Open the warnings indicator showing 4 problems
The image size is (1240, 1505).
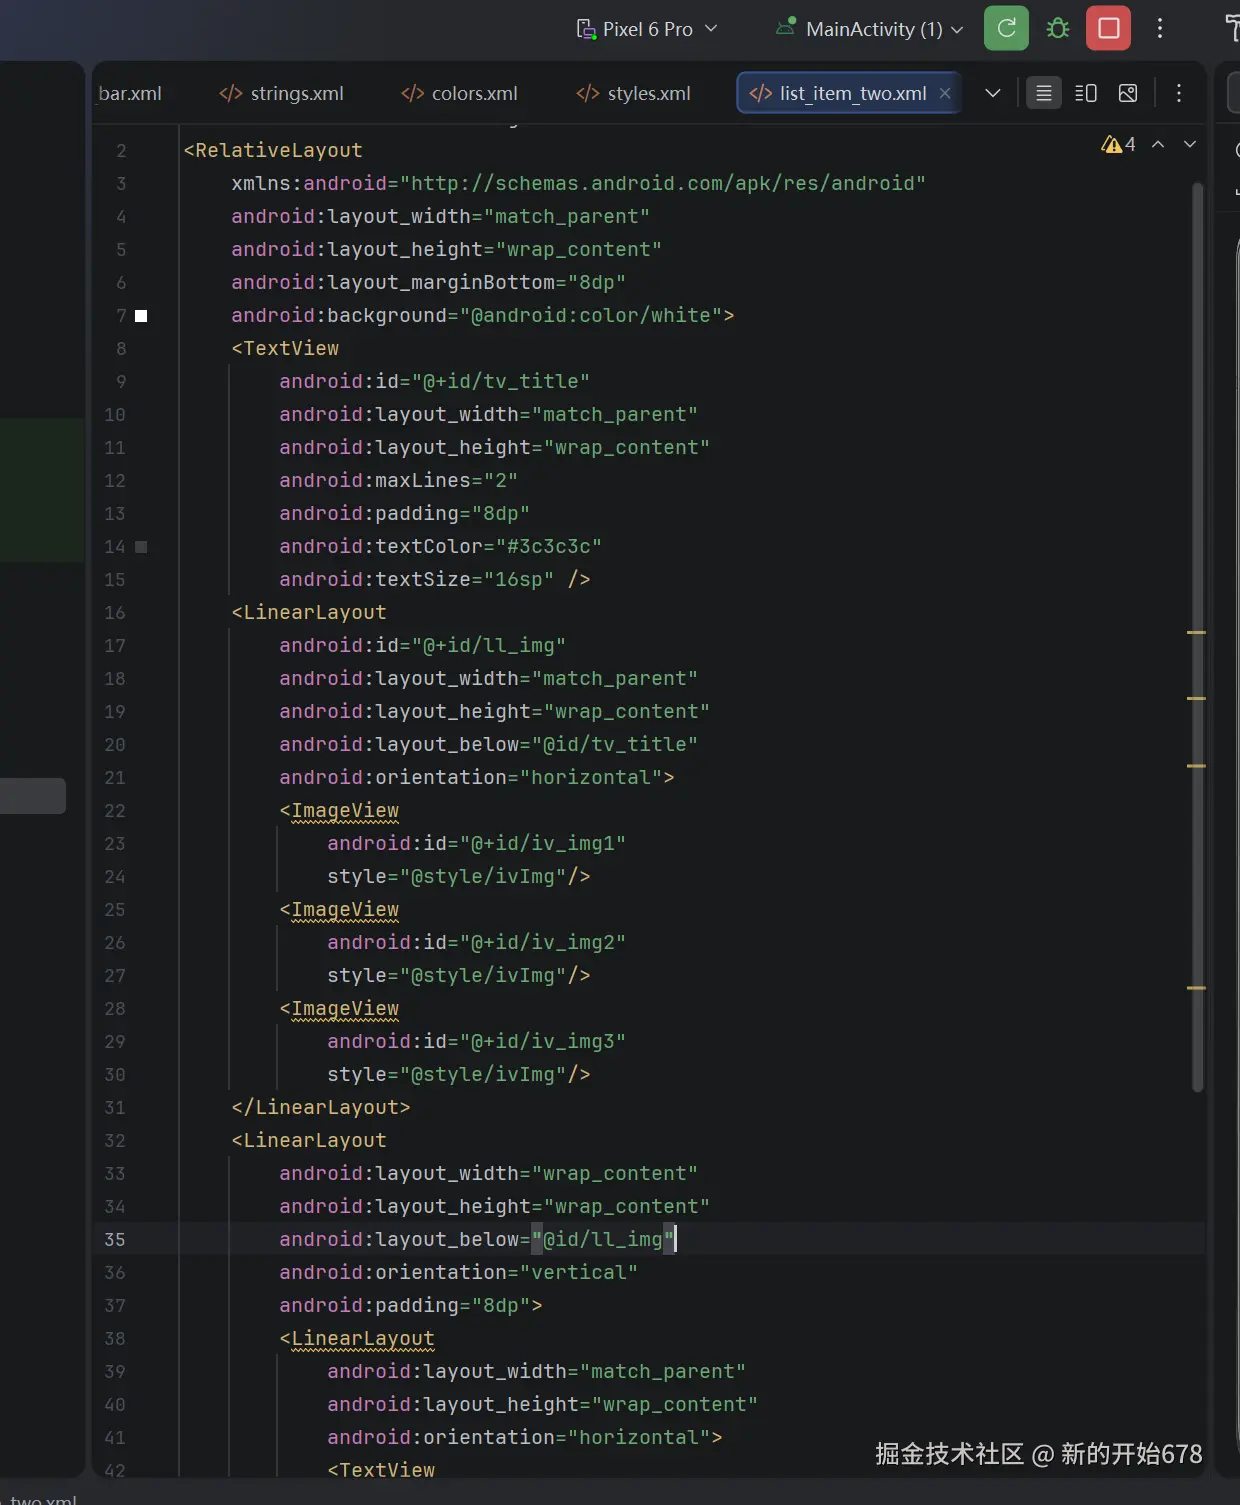tap(1118, 144)
